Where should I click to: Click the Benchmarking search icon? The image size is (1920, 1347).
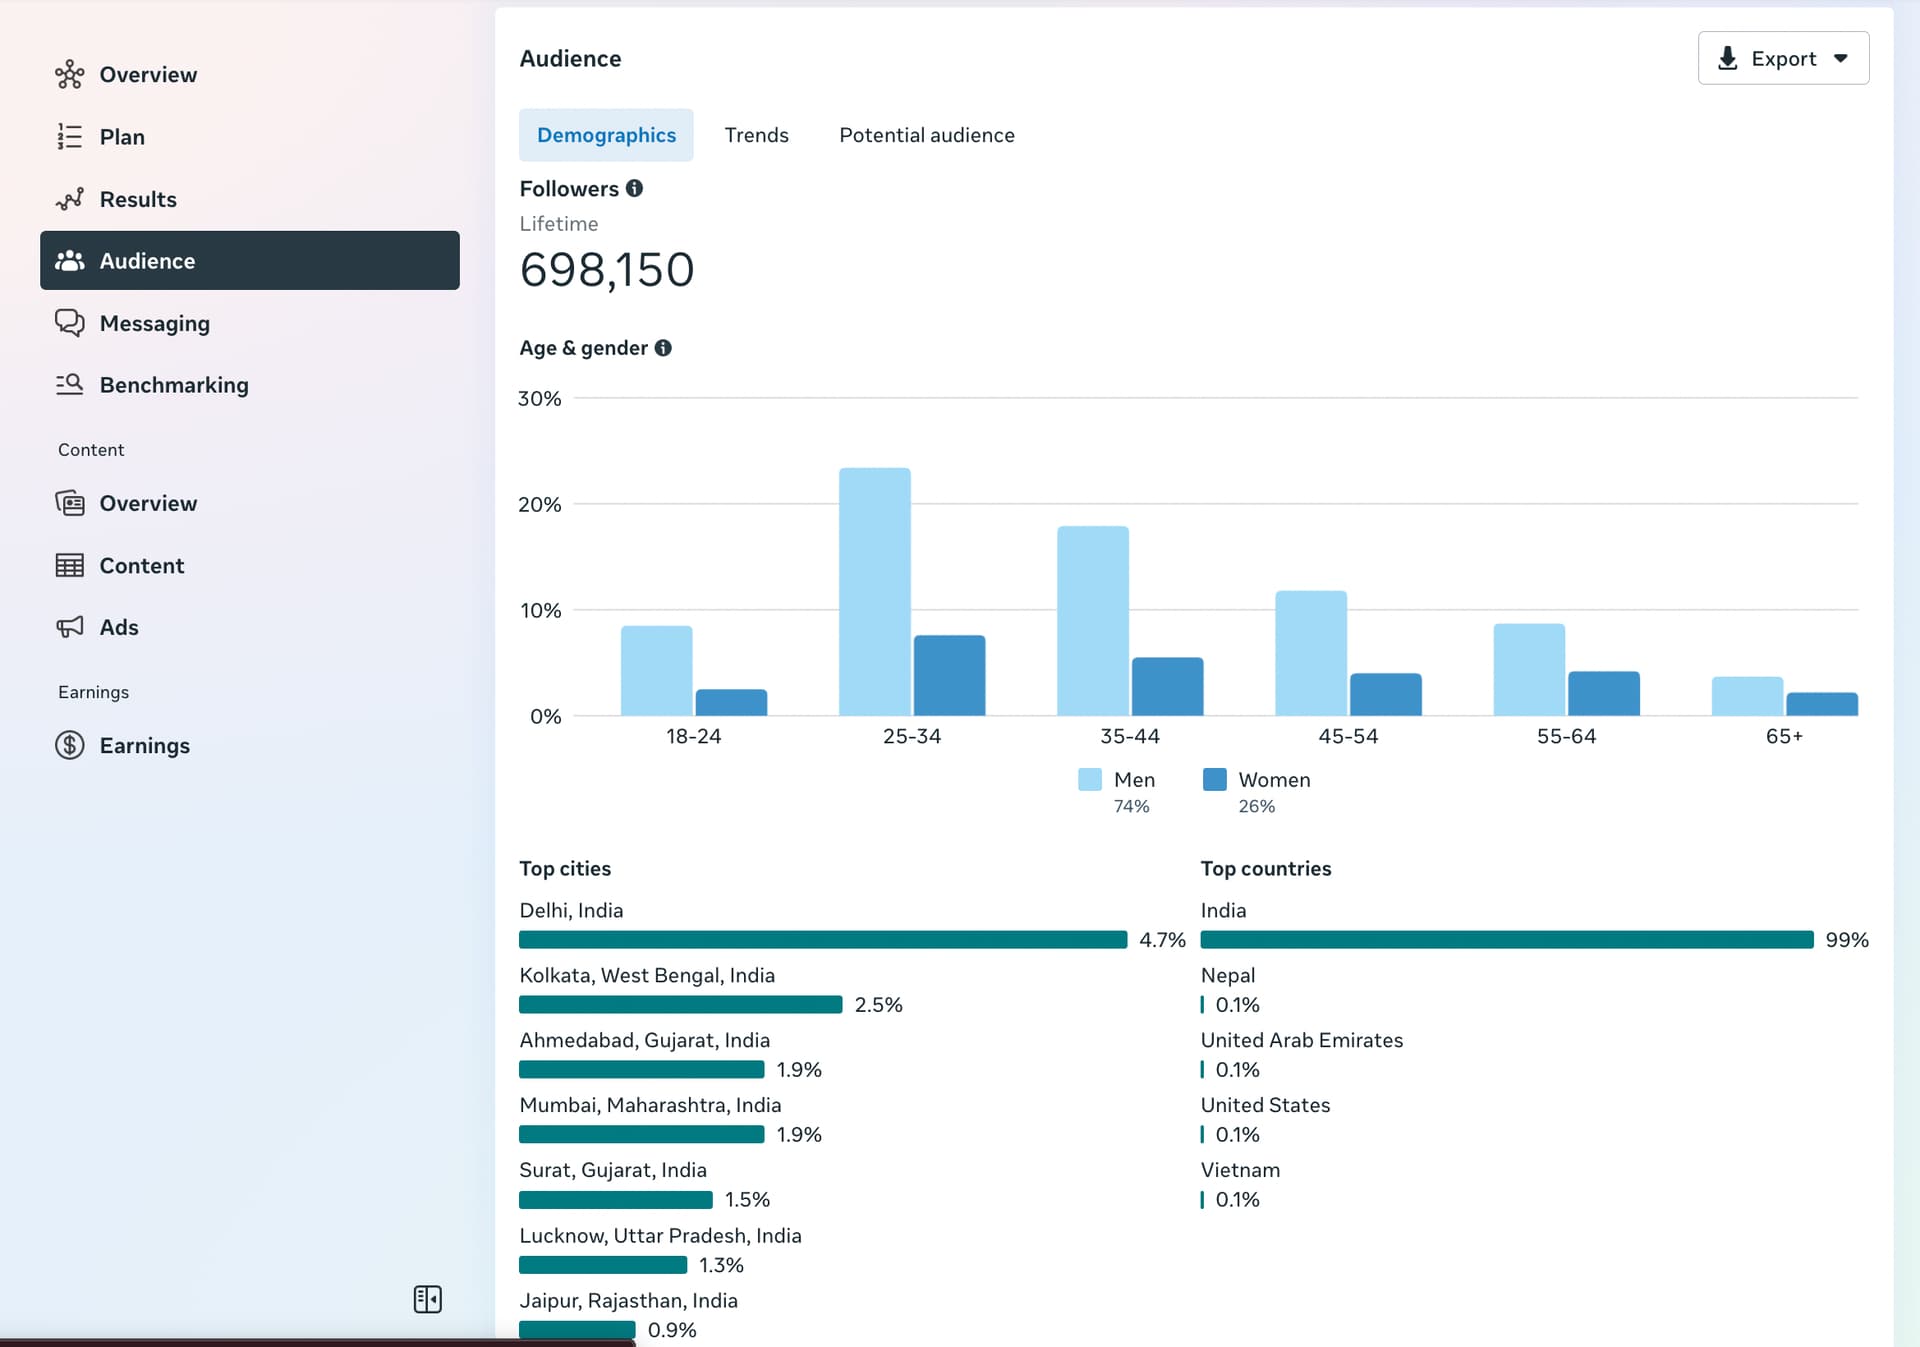(x=69, y=385)
